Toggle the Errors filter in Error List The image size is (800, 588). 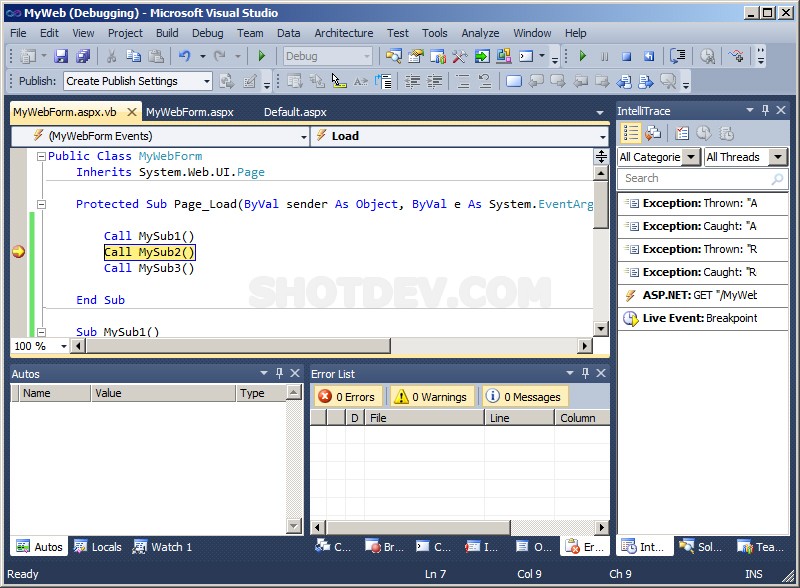point(346,397)
